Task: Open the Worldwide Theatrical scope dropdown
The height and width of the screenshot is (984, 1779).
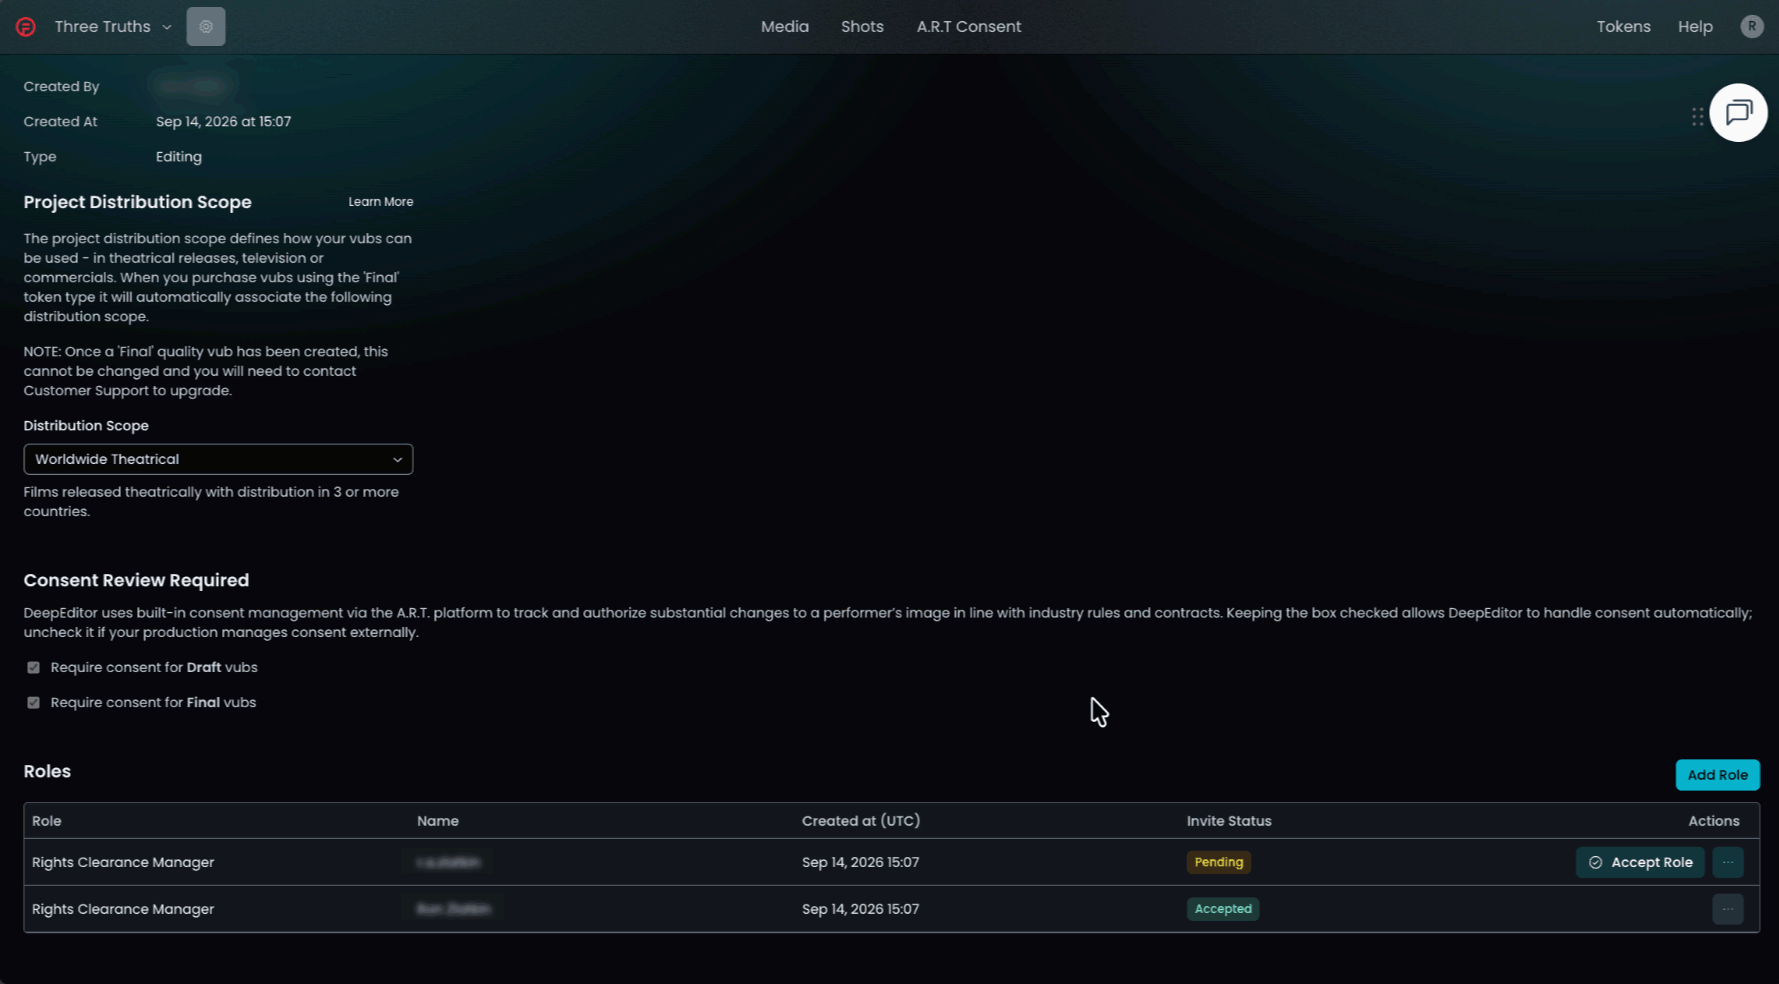Action: 218,459
